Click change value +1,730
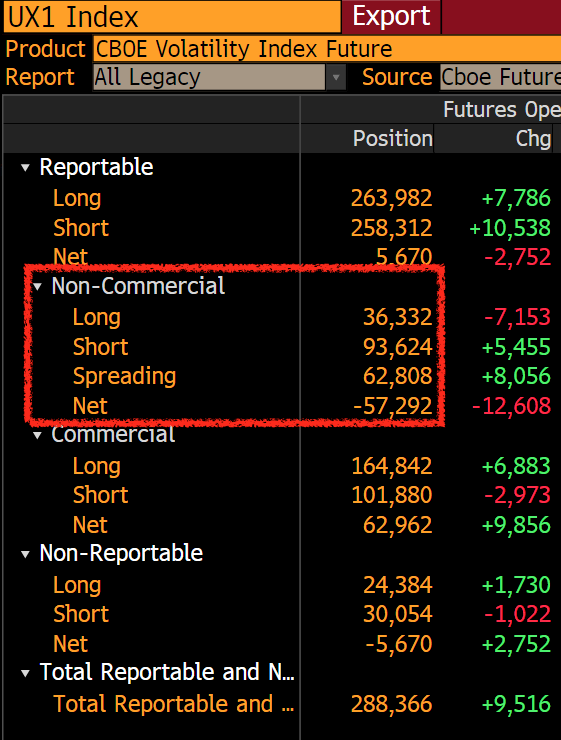This screenshot has height=740, width=561. [x=516, y=585]
